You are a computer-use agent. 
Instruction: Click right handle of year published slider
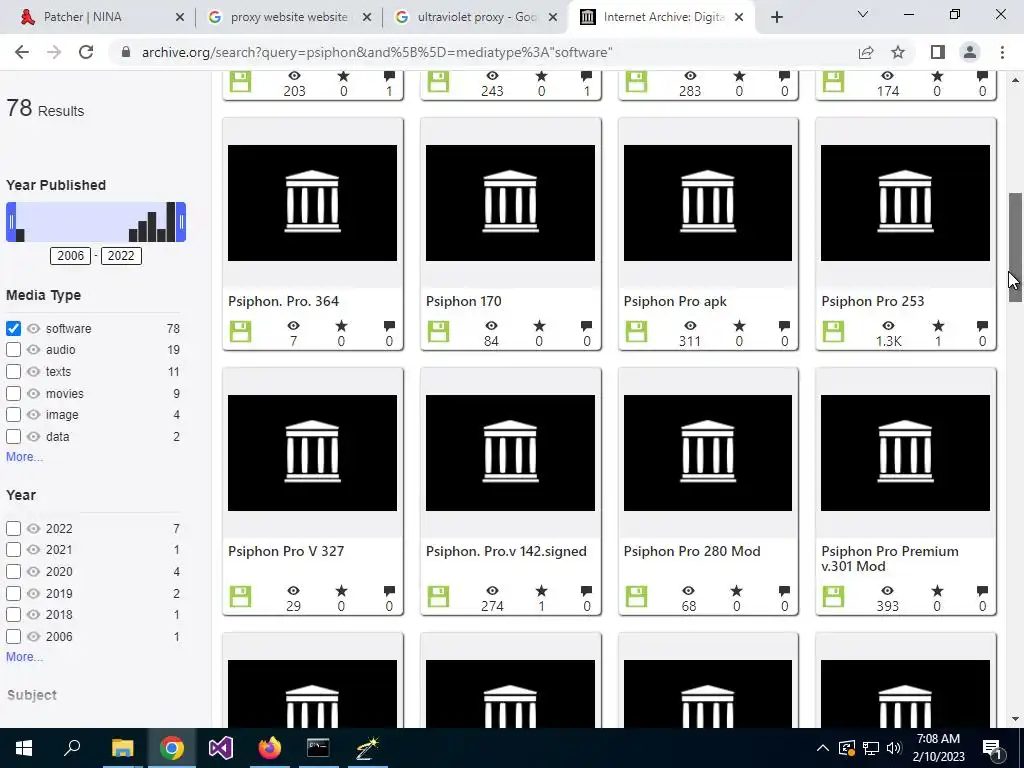pos(182,222)
